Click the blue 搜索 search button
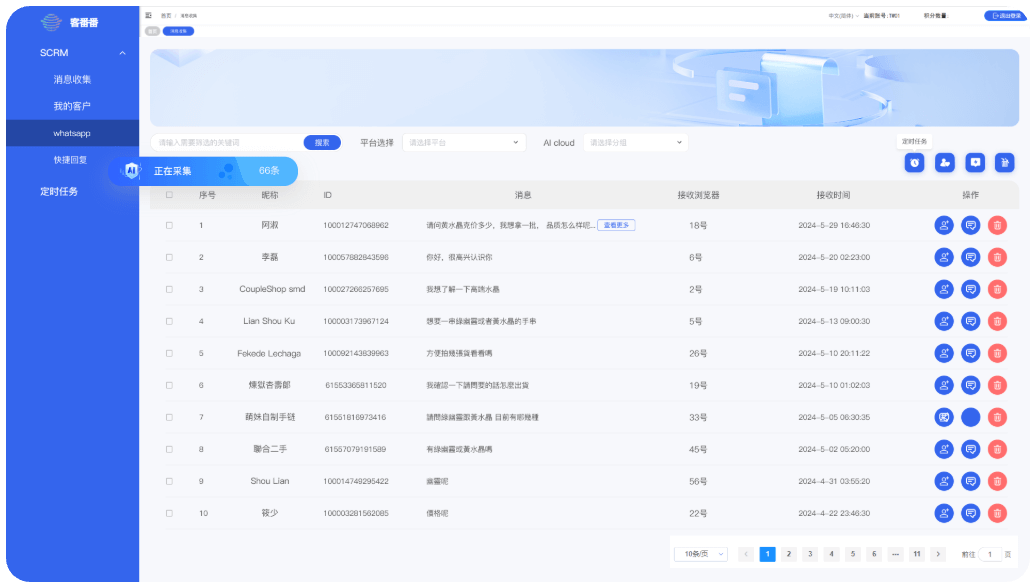Viewport: 1036px width, 588px height. click(x=322, y=143)
